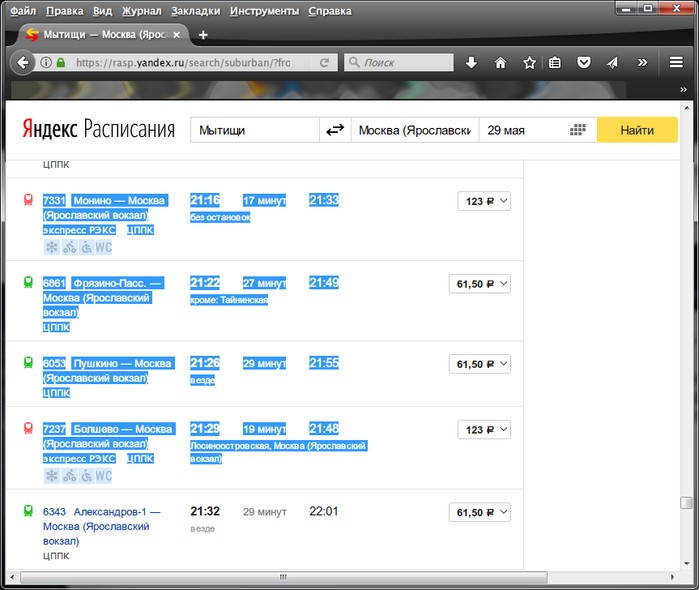Click the horizontal scrollbar thumb
The height and width of the screenshot is (590, 699).
tap(284, 577)
